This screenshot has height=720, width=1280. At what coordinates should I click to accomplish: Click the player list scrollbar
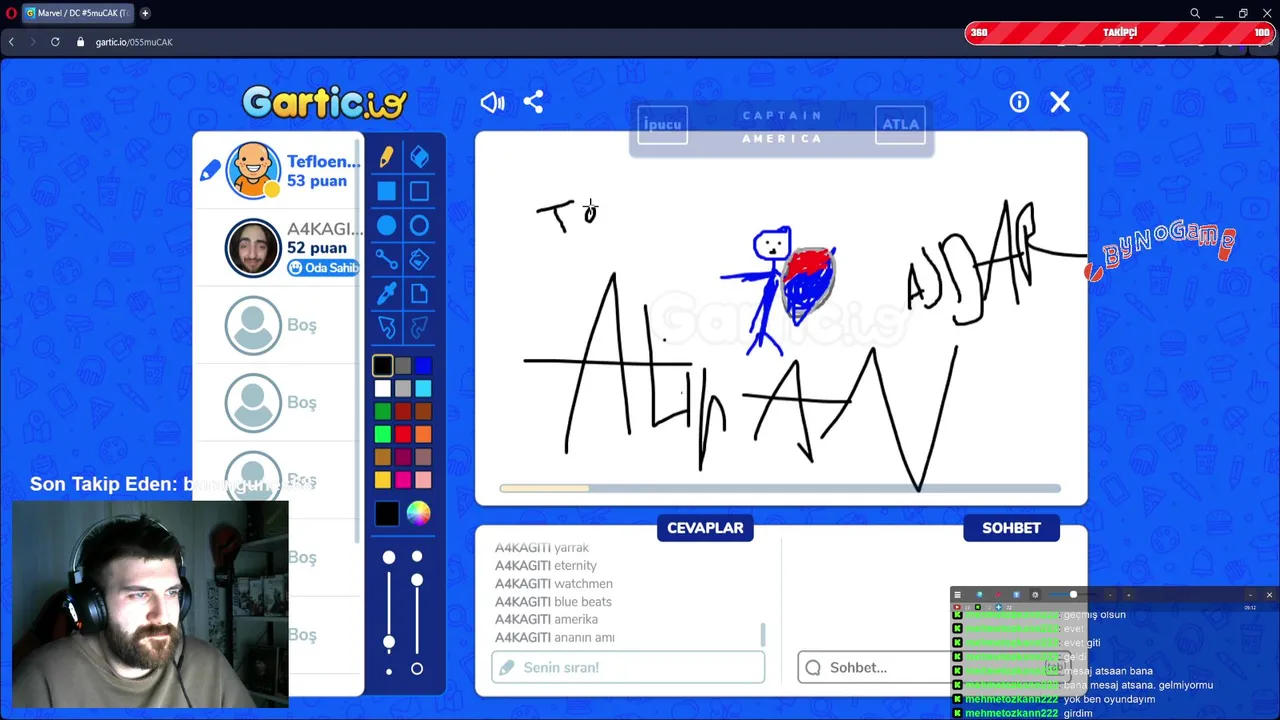(357, 340)
